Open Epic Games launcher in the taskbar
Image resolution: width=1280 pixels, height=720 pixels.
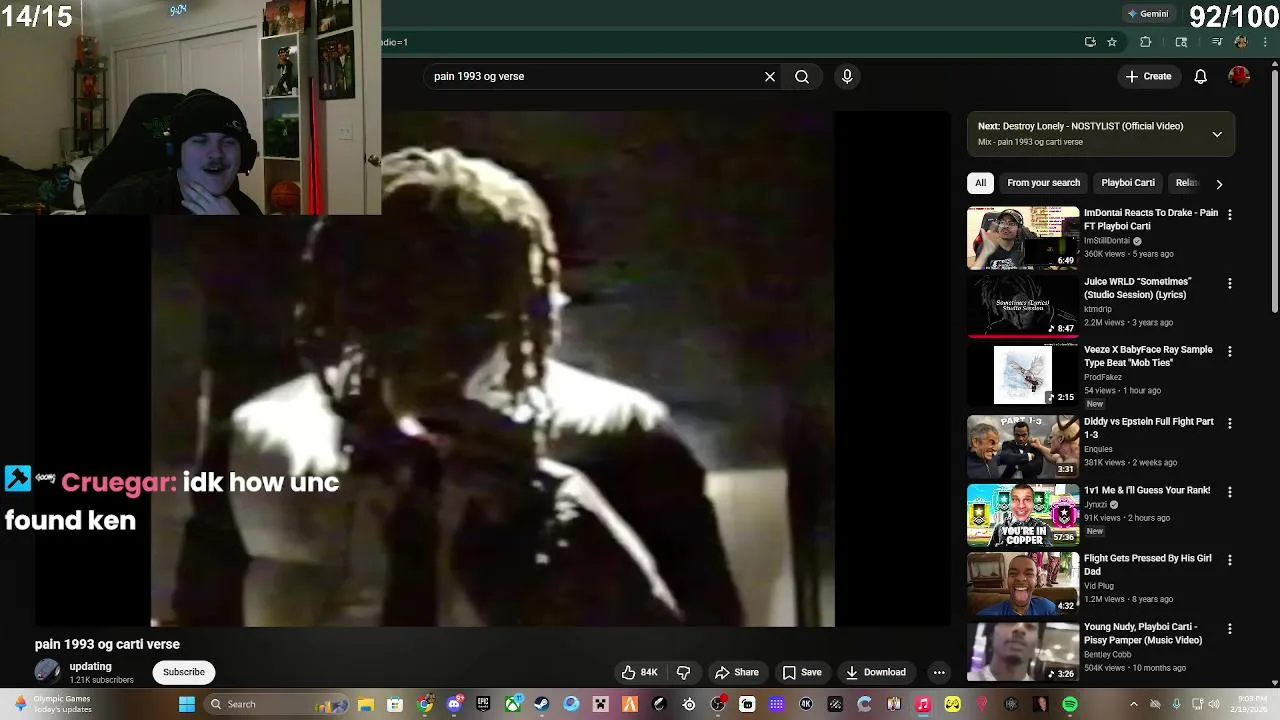(483, 704)
